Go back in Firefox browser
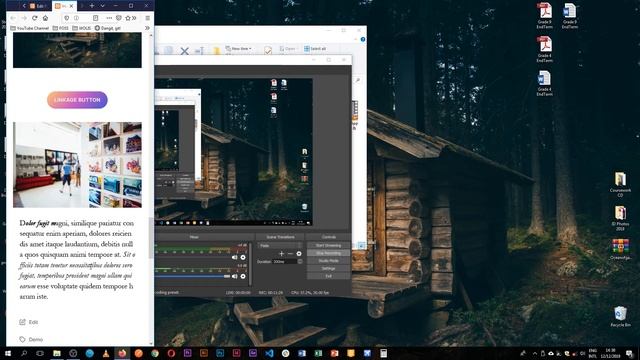The image size is (640, 360). pyautogui.click(x=13, y=18)
